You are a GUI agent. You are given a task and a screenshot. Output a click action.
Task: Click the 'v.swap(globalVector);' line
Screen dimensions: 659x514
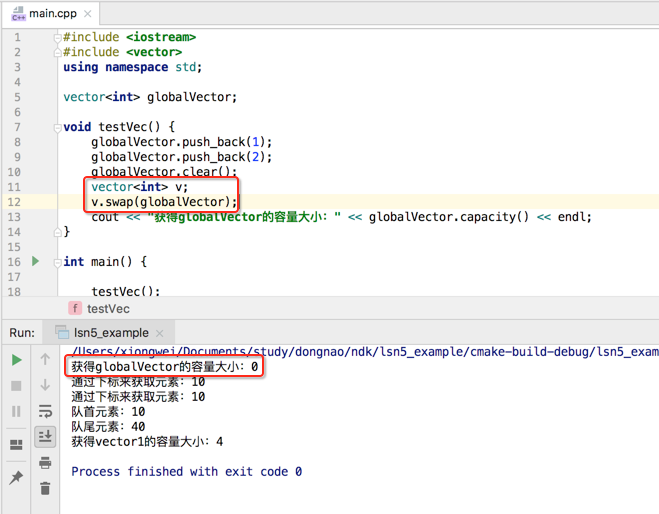(x=164, y=202)
